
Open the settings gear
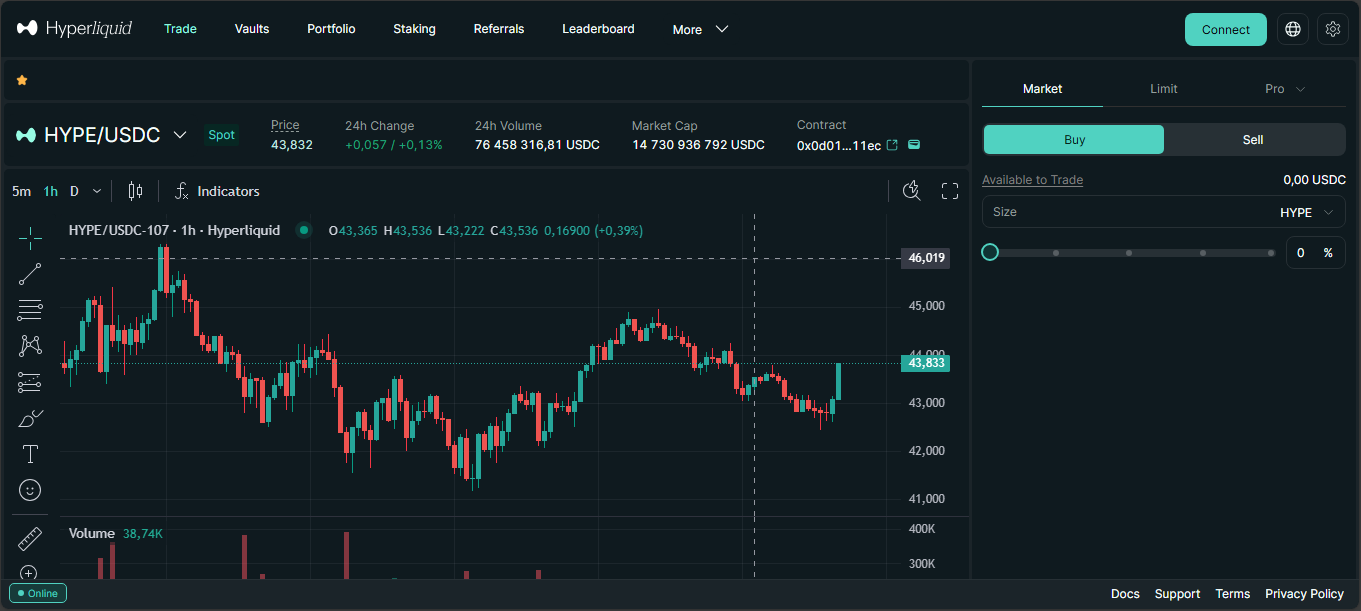pos(1333,29)
